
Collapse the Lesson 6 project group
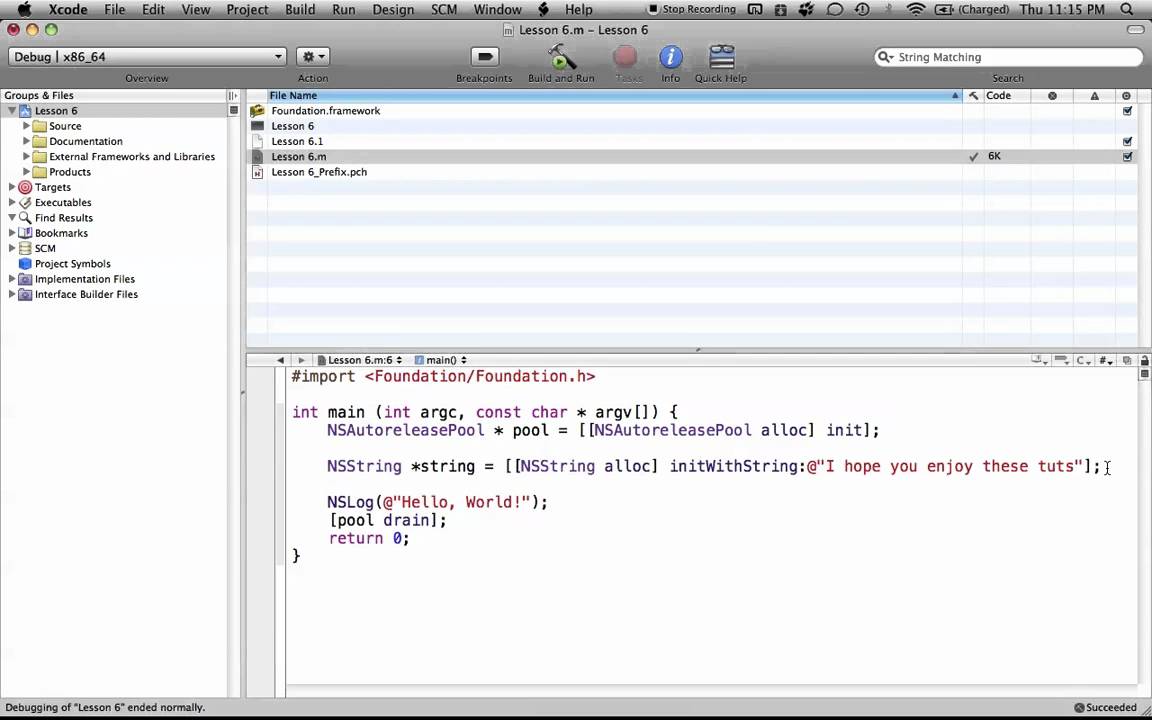[12, 111]
